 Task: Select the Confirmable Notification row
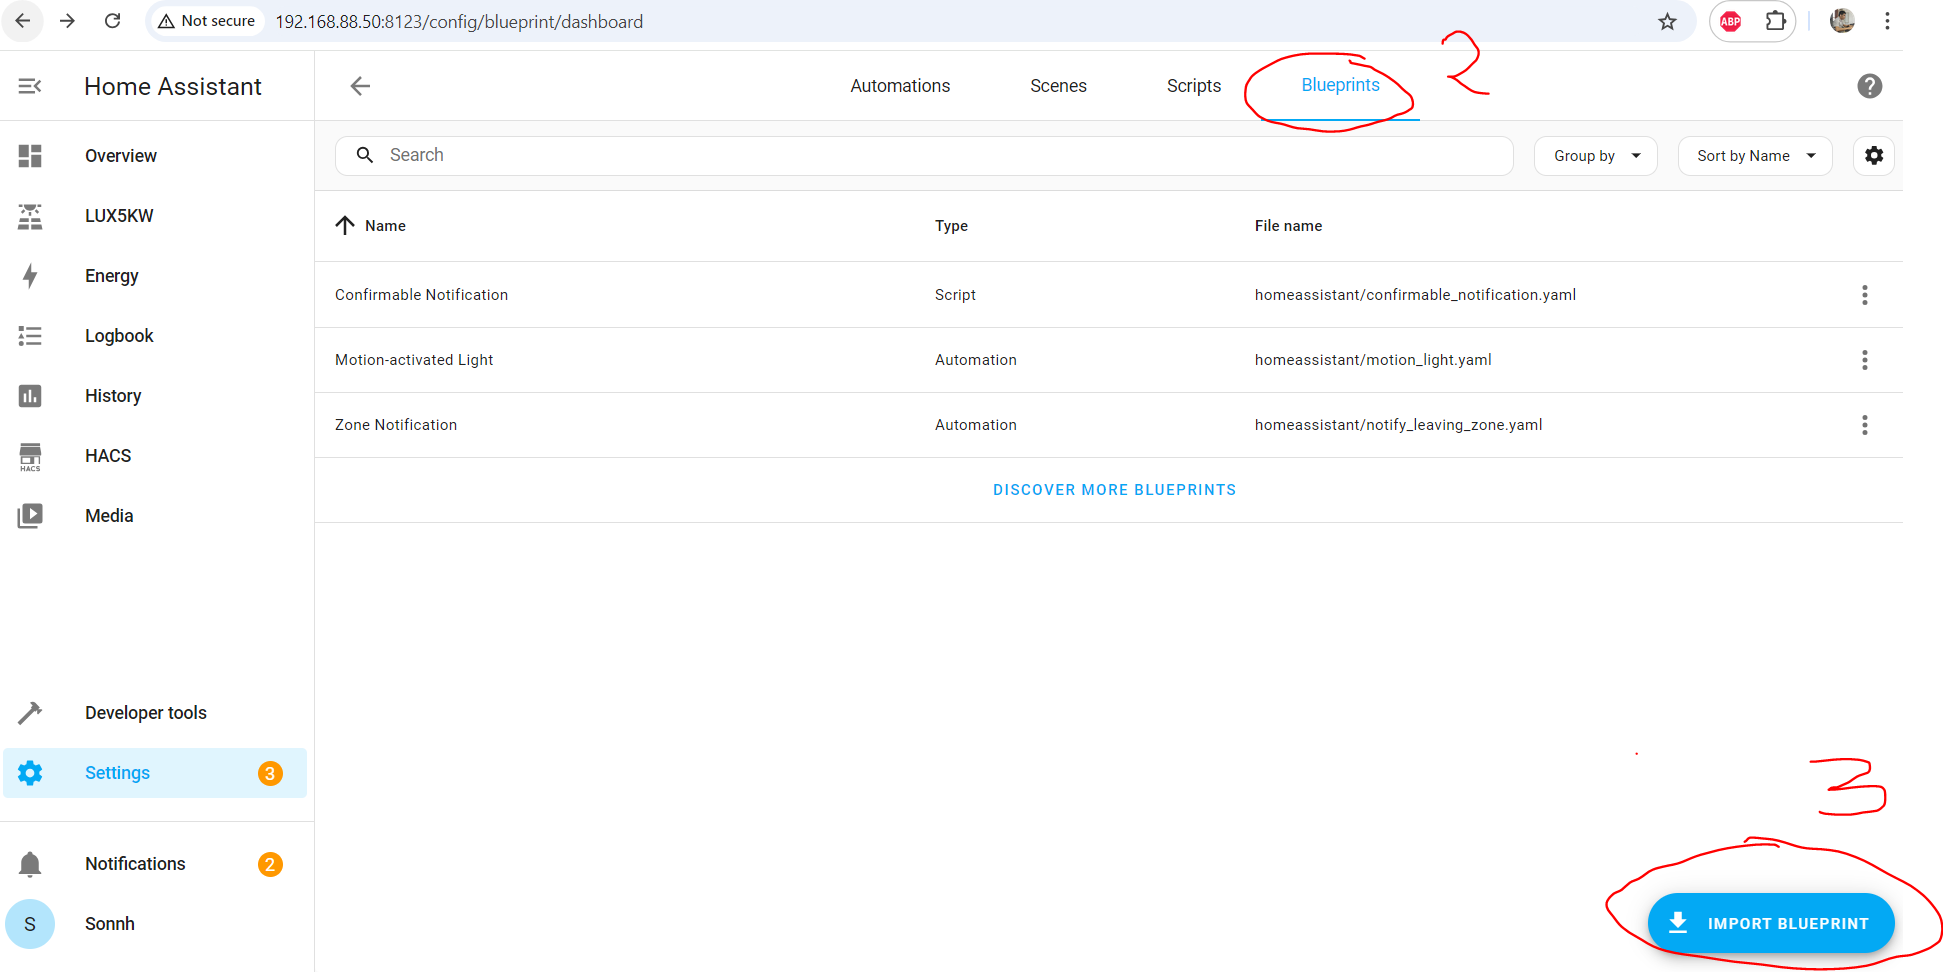1108,295
